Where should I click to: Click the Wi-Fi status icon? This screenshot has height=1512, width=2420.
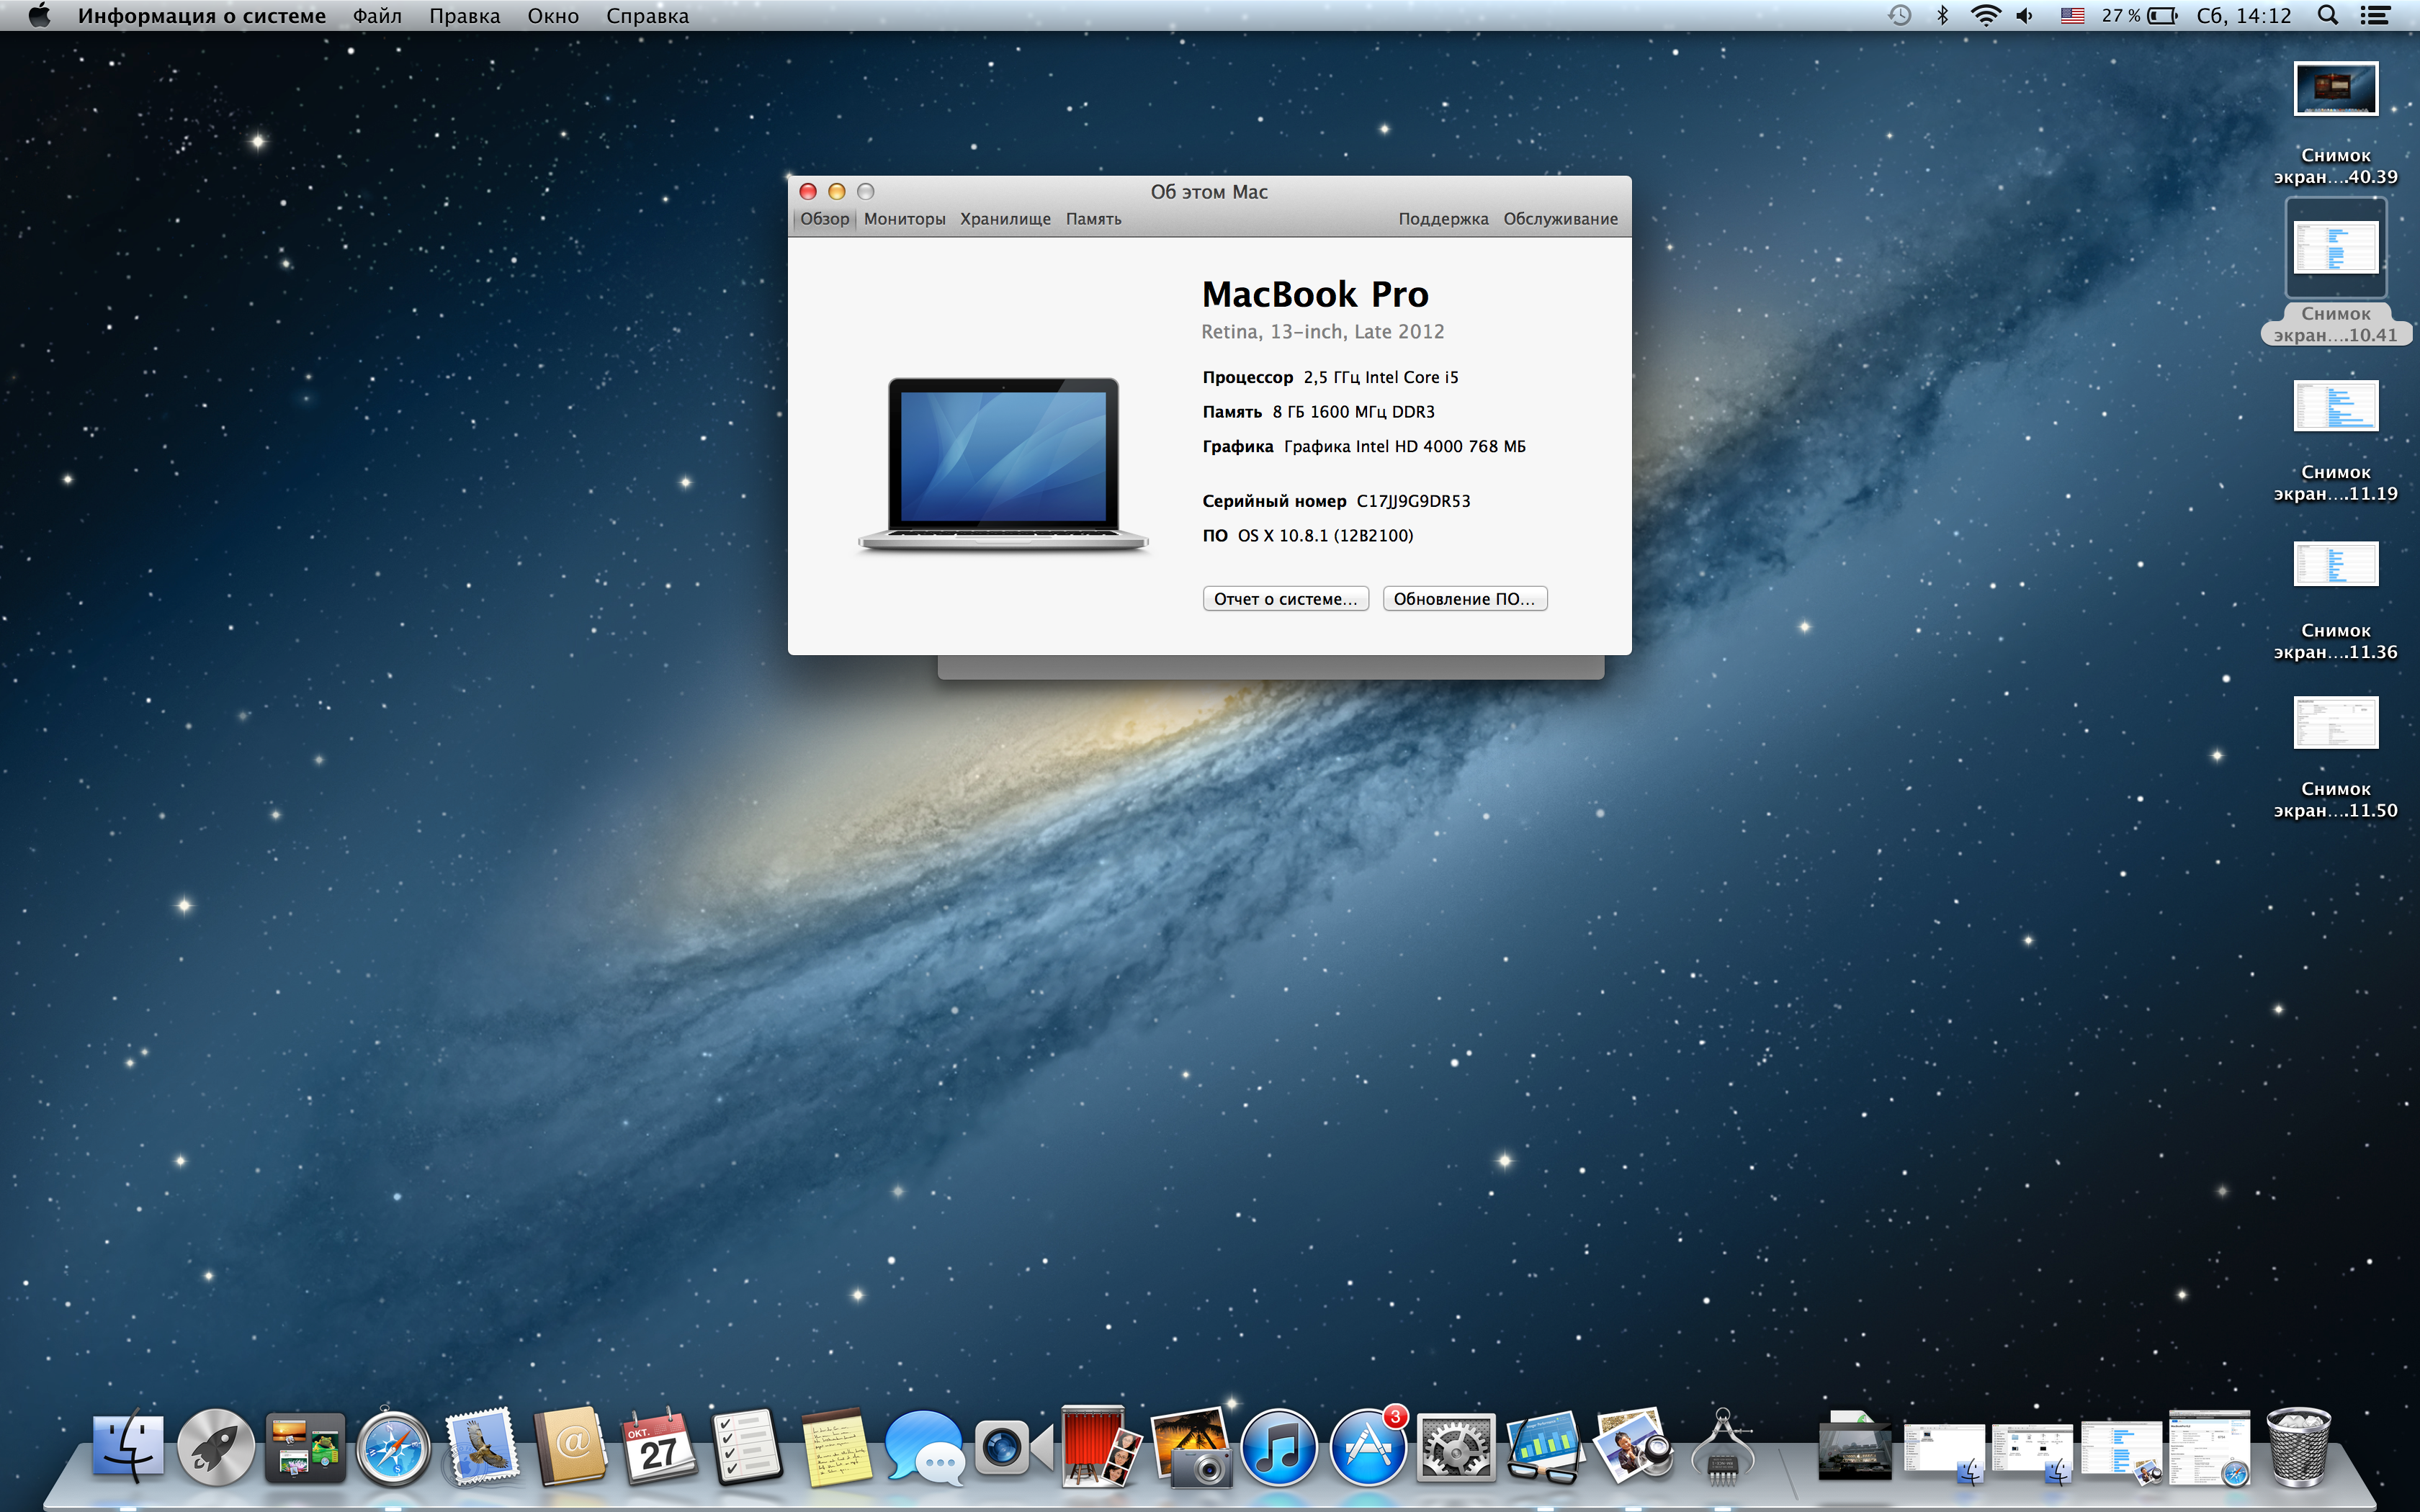[1985, 16]
